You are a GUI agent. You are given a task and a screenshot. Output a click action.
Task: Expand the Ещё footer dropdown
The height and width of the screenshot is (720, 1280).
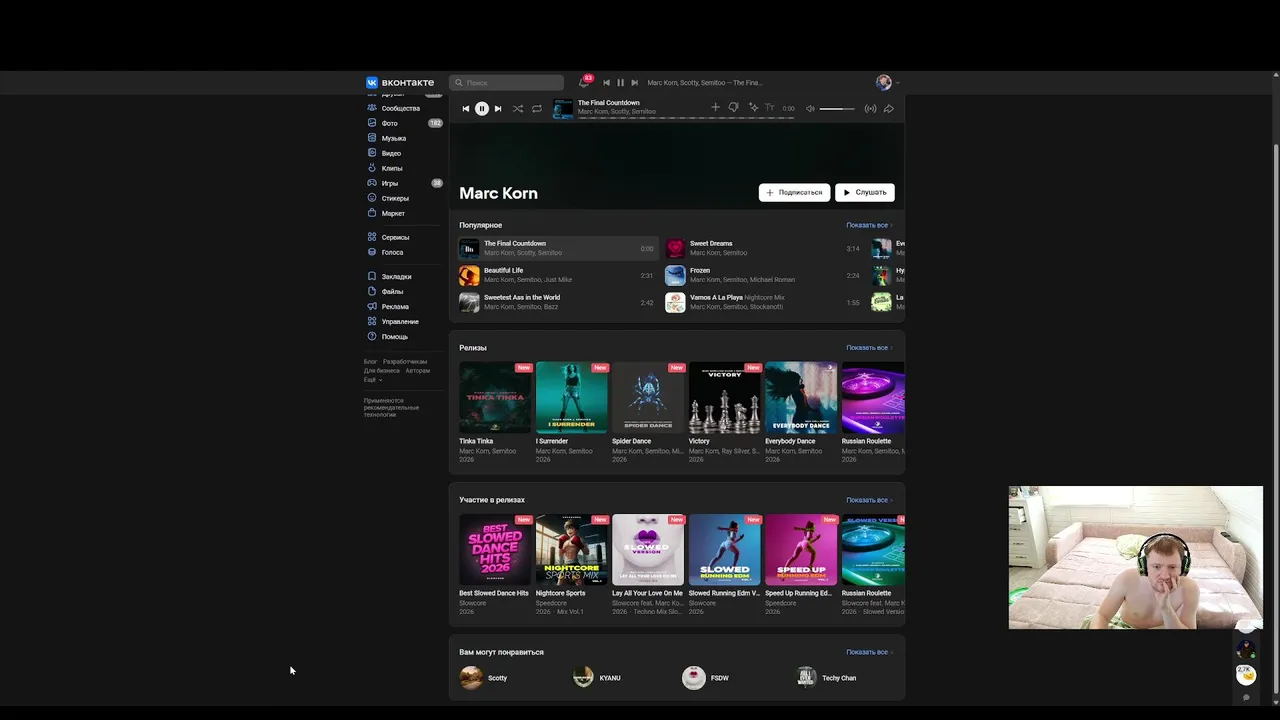tap(372, 380)
